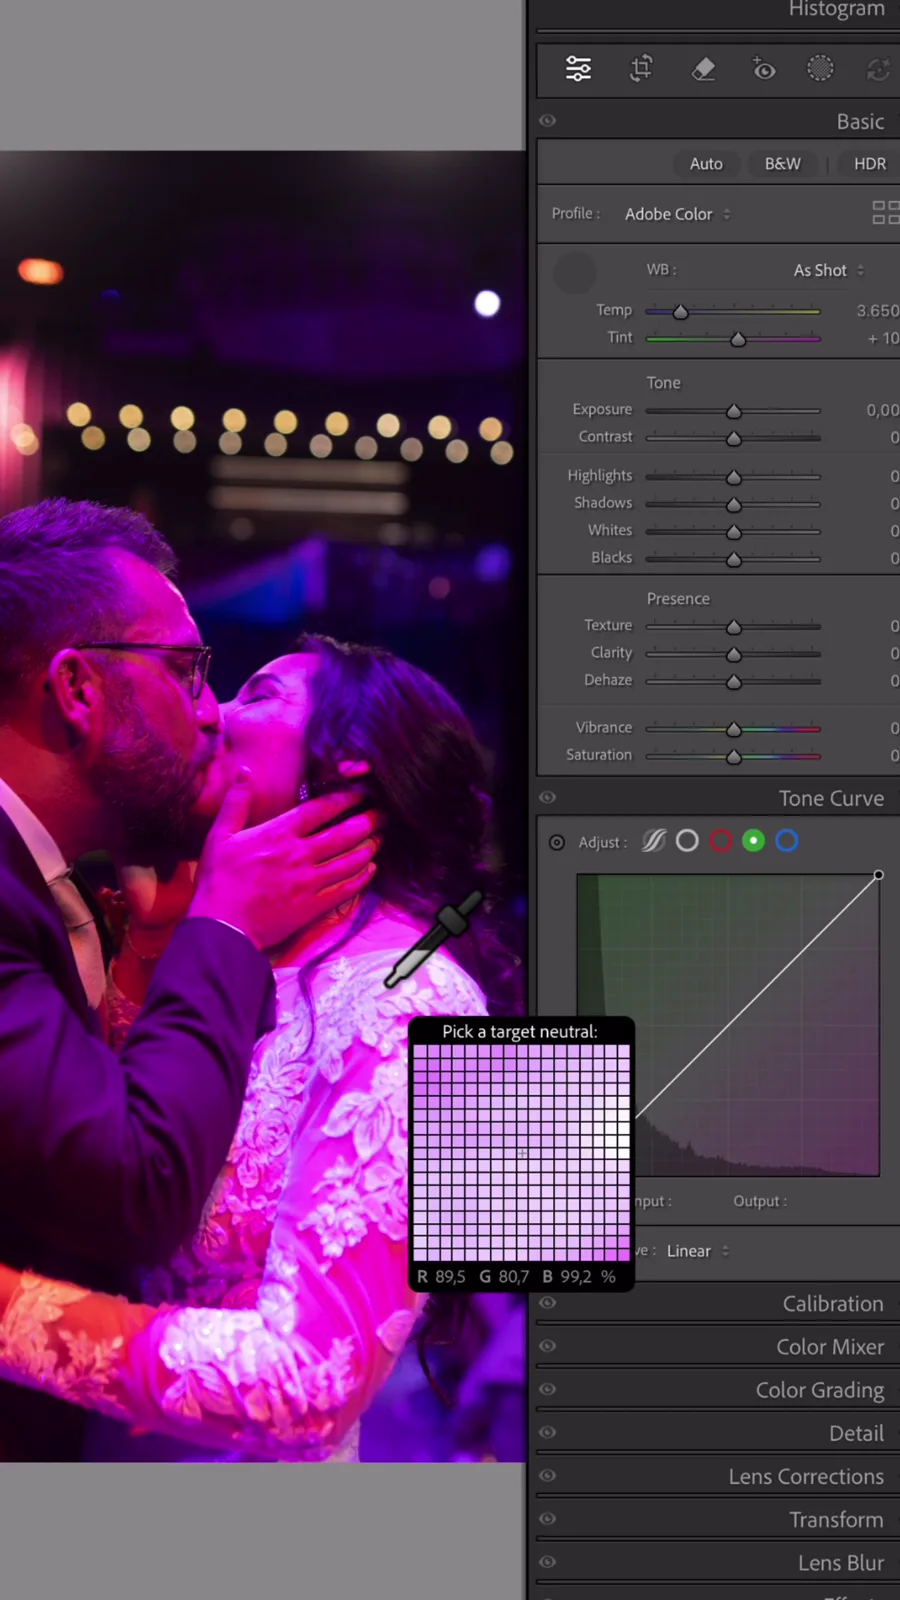Open the Linear point curve dropdown
900x1600 pixels.
tap(697, 1251)
